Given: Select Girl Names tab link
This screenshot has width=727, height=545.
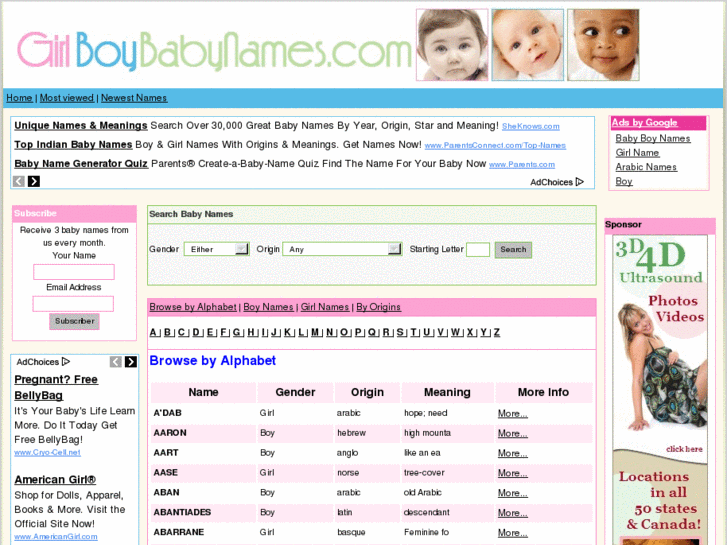Looking at the screenshot, I should pos(325,307).
